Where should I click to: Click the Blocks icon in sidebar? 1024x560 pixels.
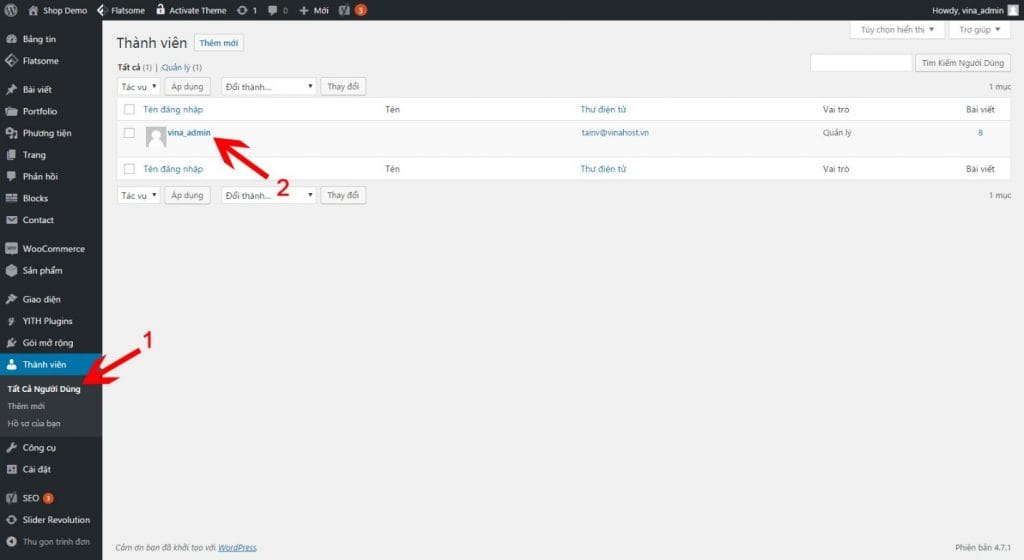point(11,198)
